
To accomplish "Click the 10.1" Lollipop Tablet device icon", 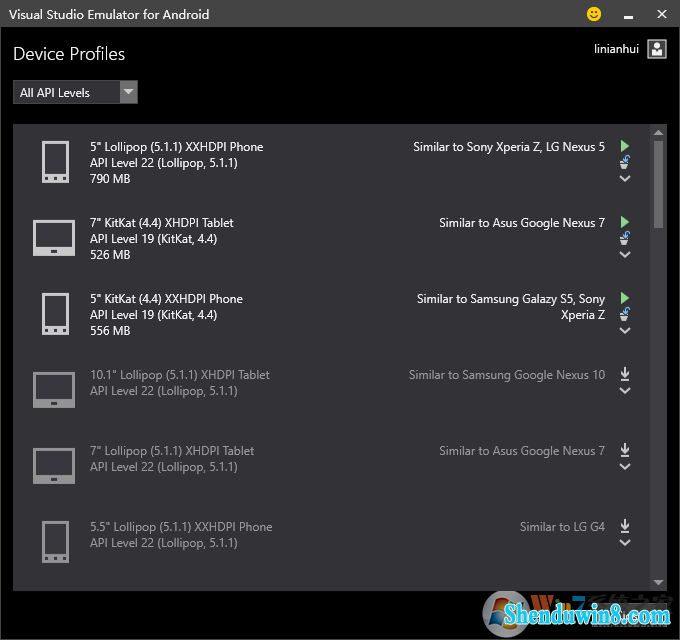I will 54,390.
